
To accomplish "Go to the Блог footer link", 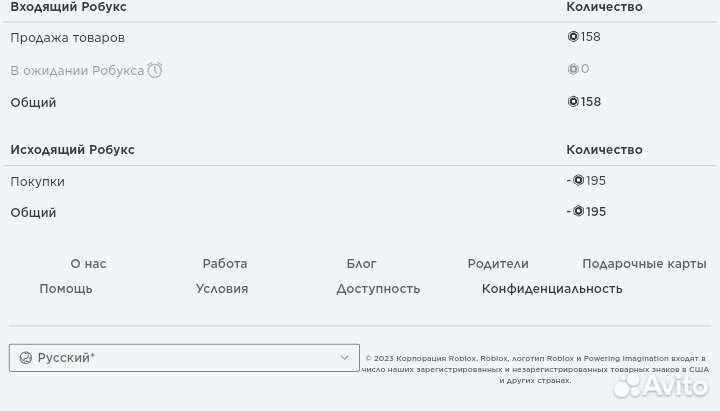I will [362, 264].
